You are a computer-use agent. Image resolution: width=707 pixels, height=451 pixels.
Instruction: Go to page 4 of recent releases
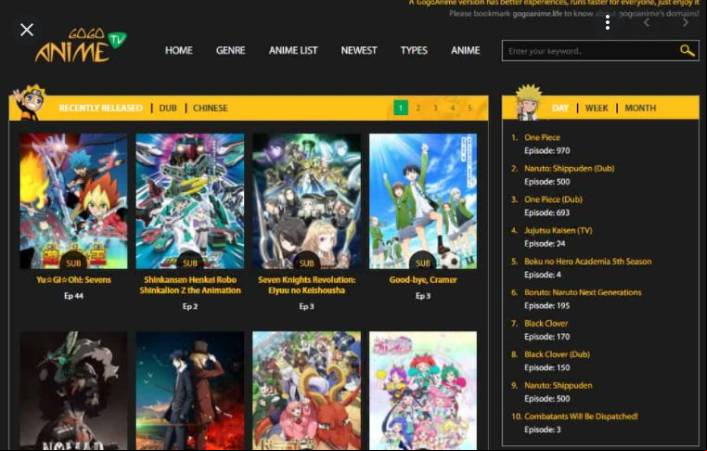pyautogui.click(x=452, y=108)
